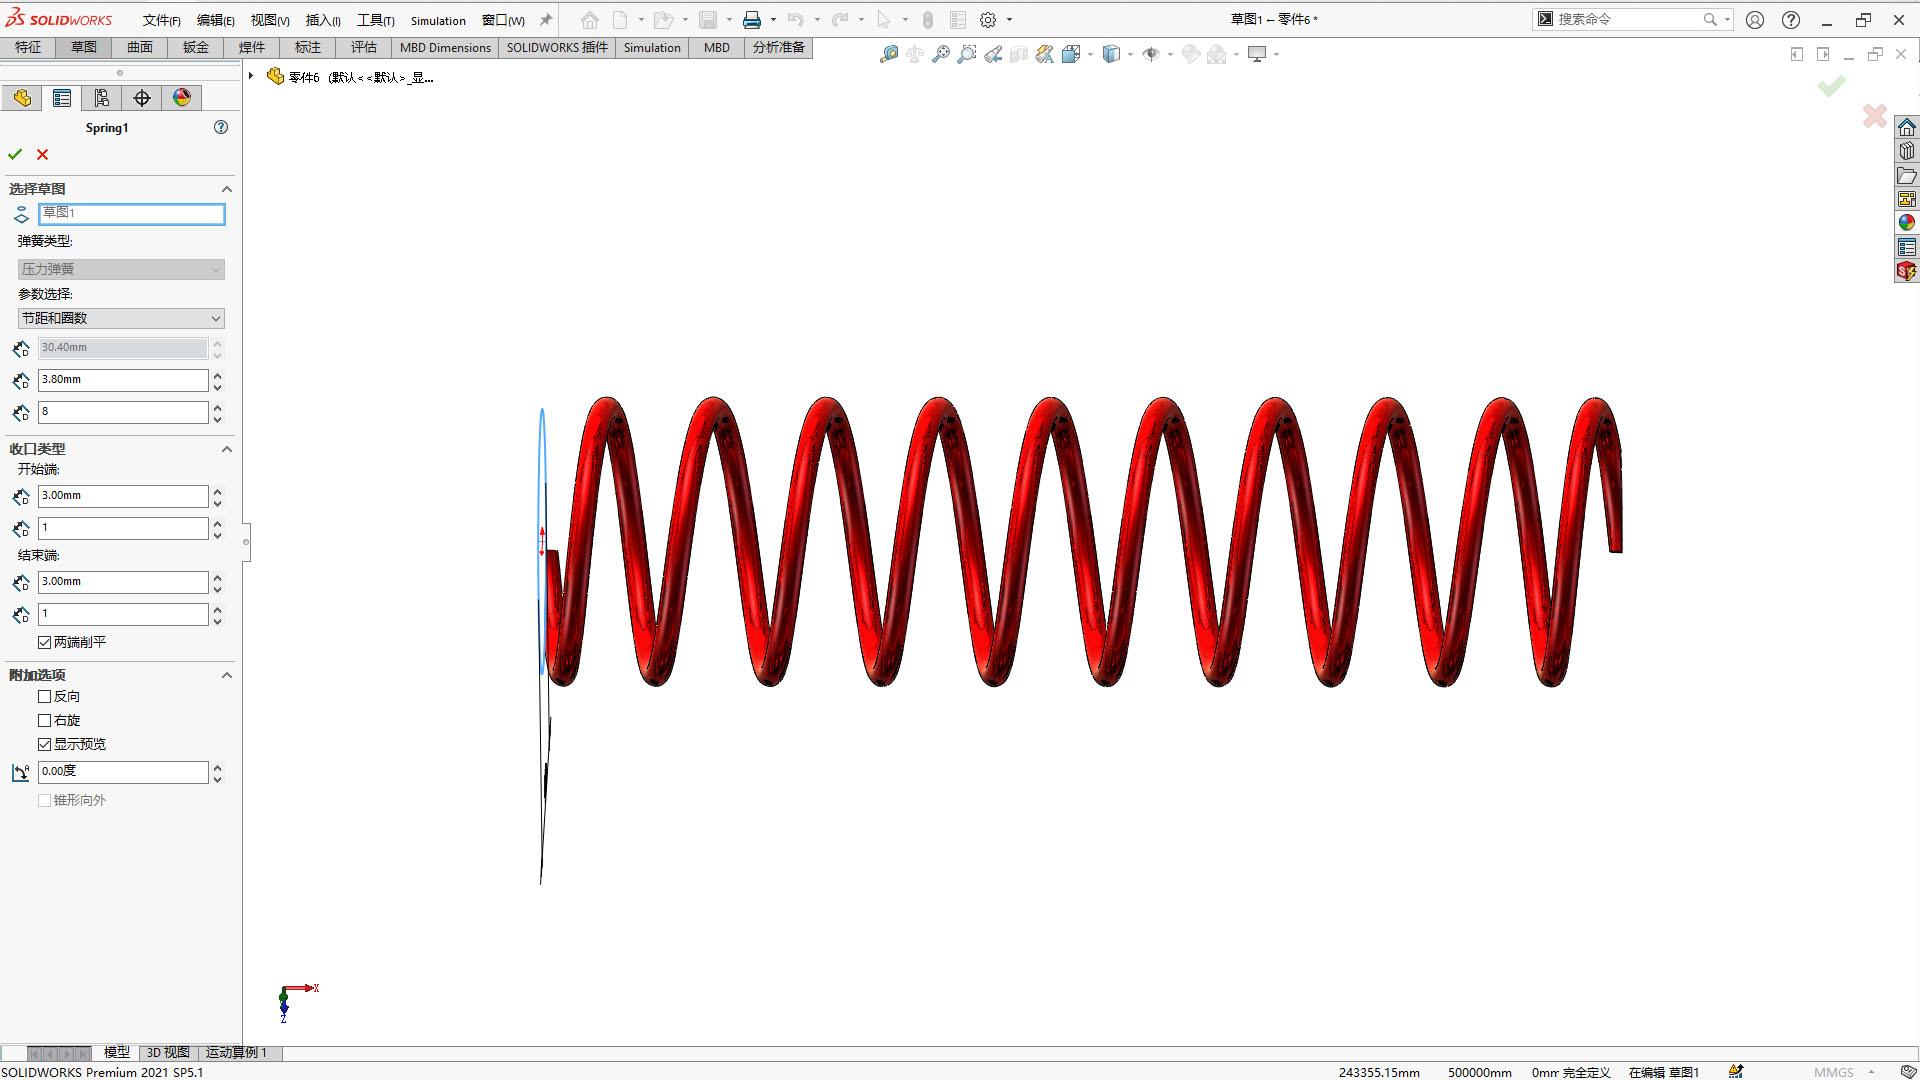Screen dimensions: 1920x1080
Task: Confirm Spring1 with the green check
Action: click(15, 154)
